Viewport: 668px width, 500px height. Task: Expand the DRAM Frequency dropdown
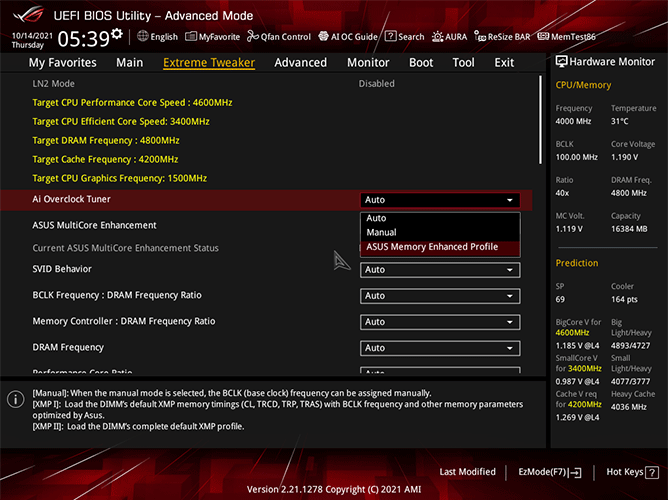pyautogui.click(x=440, y=348)
